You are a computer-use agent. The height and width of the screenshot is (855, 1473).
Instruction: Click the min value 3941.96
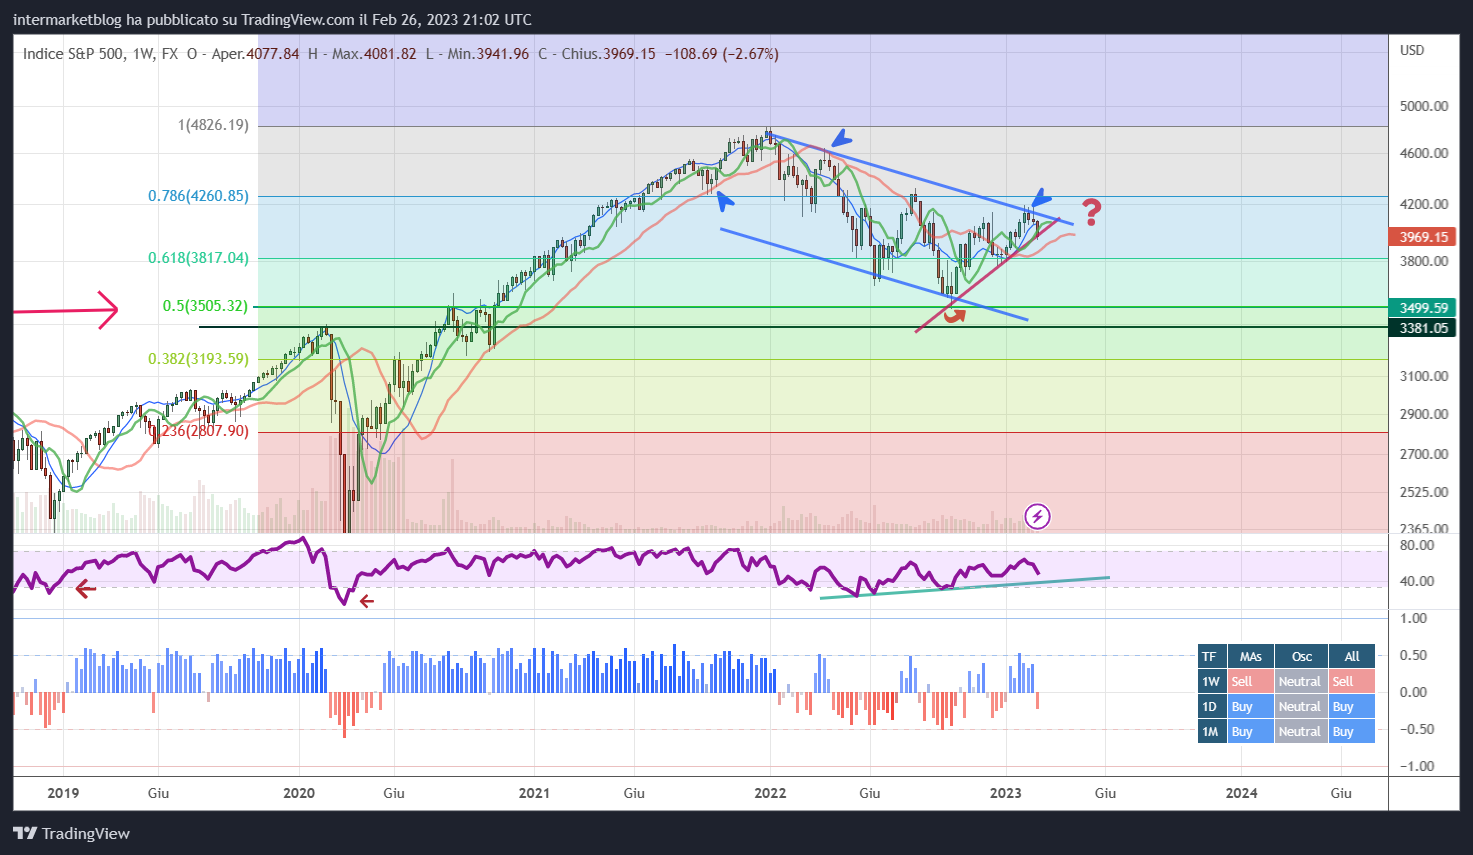502,54
